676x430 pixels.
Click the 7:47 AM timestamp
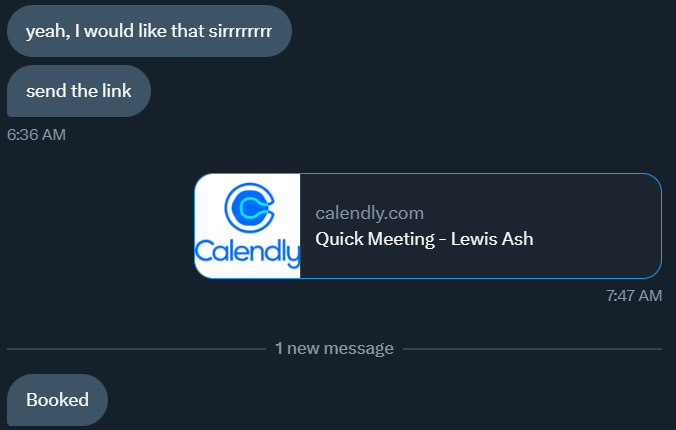coord(634,296)
